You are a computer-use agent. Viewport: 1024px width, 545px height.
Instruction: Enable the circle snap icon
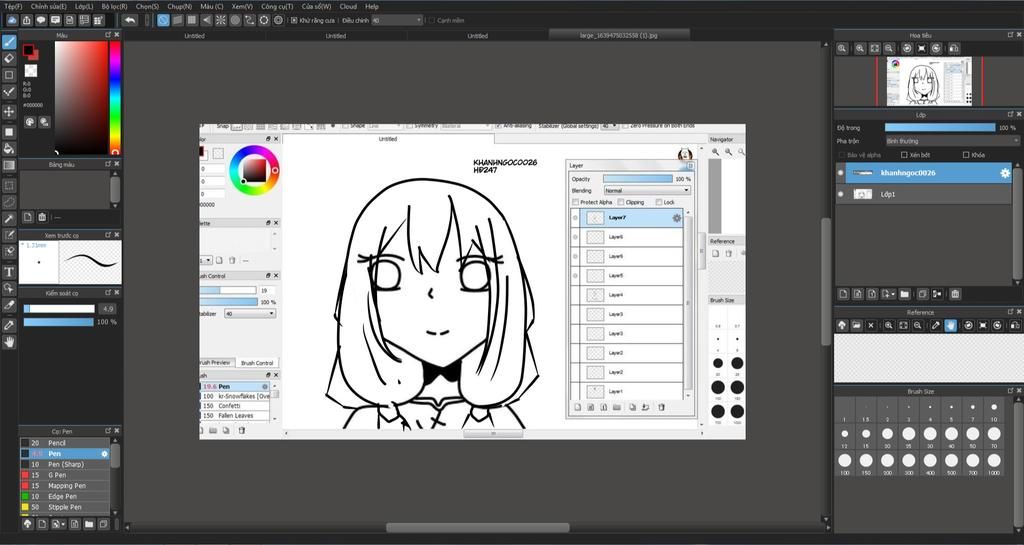(x=235, y=20)
